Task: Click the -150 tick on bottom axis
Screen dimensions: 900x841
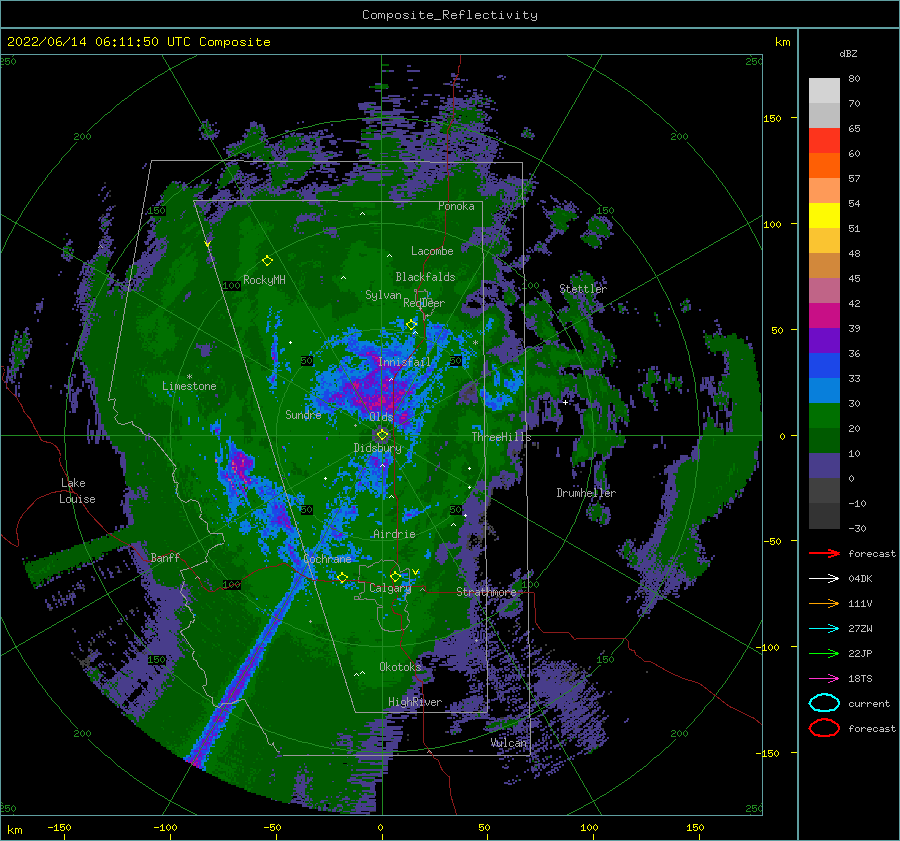Action: [x=59, y=827]
